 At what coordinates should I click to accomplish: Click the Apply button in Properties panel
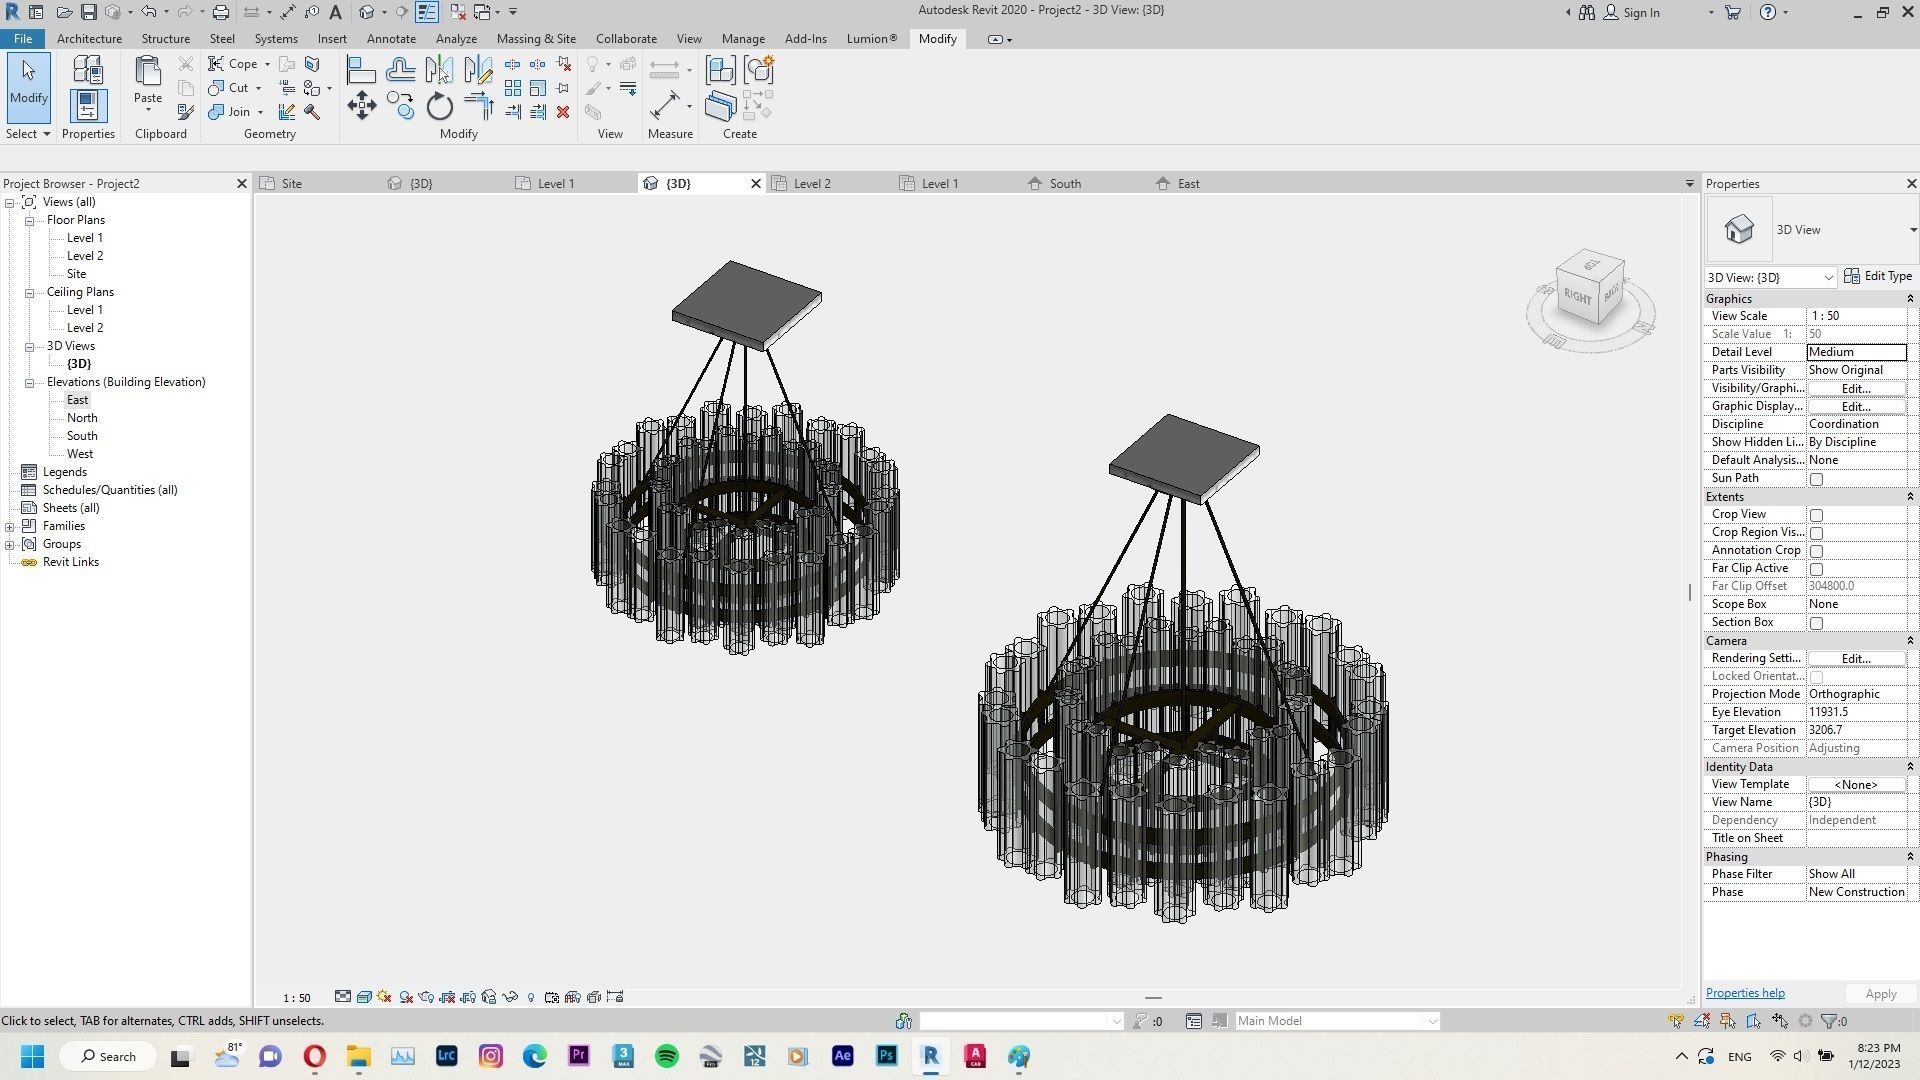coord(1879,993)
